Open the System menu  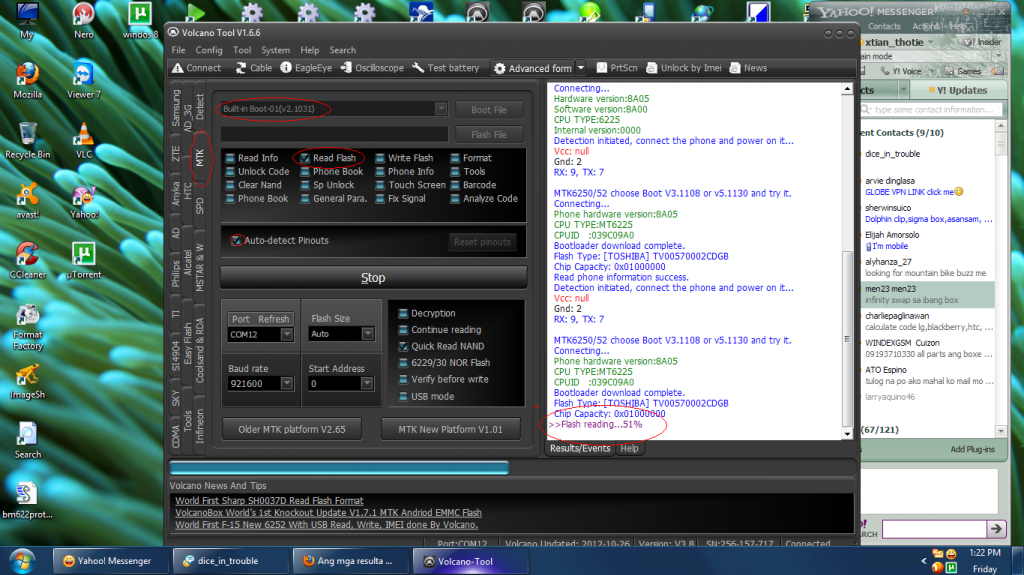pyautogui.click(x=276, y=50)
